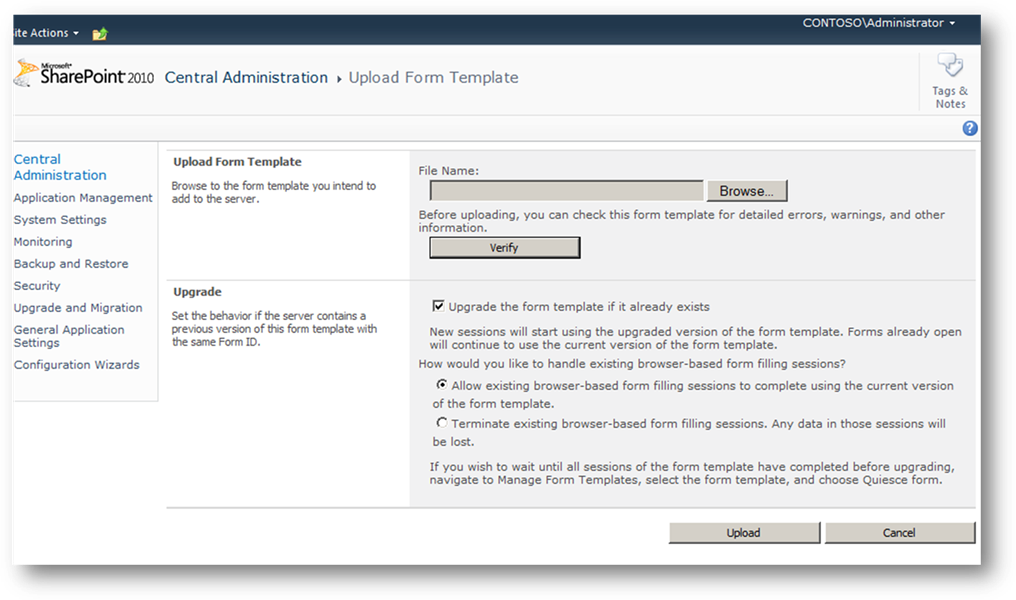Viewport: 1016px width, 600px height.
Task: Click the Upload button
Action: click(x=743, y=533)
